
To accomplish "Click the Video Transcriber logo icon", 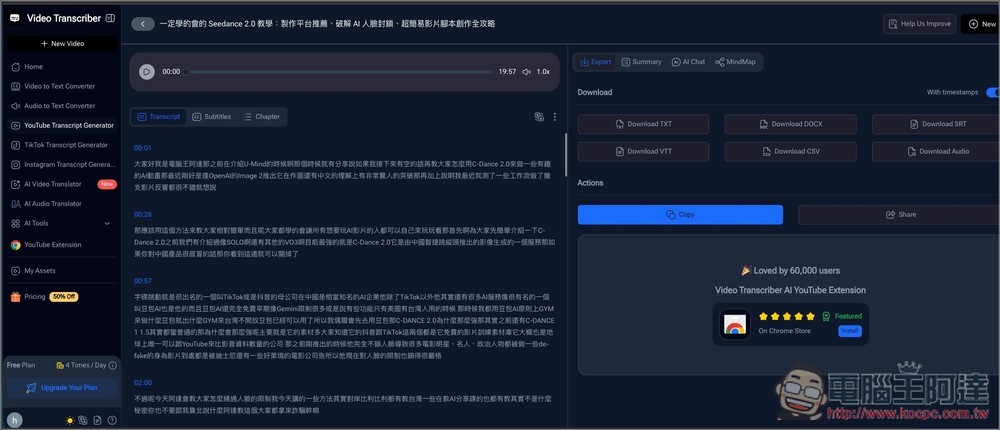I will point(15,19).
